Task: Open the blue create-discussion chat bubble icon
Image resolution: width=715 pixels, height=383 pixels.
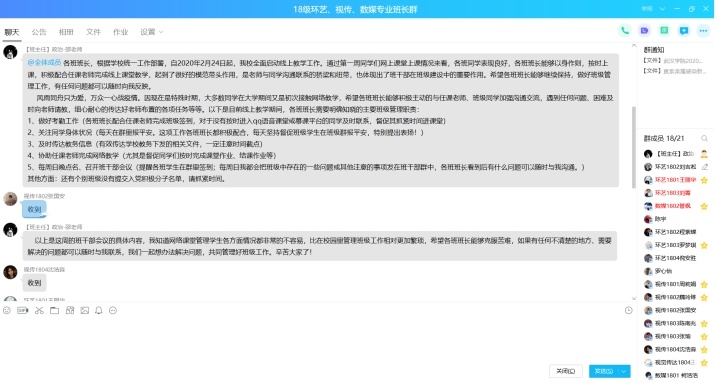Action: (684, 31)
